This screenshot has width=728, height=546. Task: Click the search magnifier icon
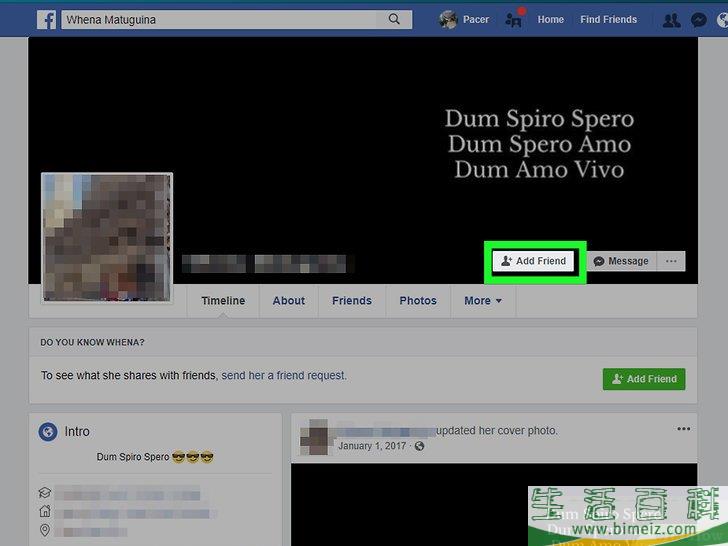pyautogui.click(x=394, y=19)
